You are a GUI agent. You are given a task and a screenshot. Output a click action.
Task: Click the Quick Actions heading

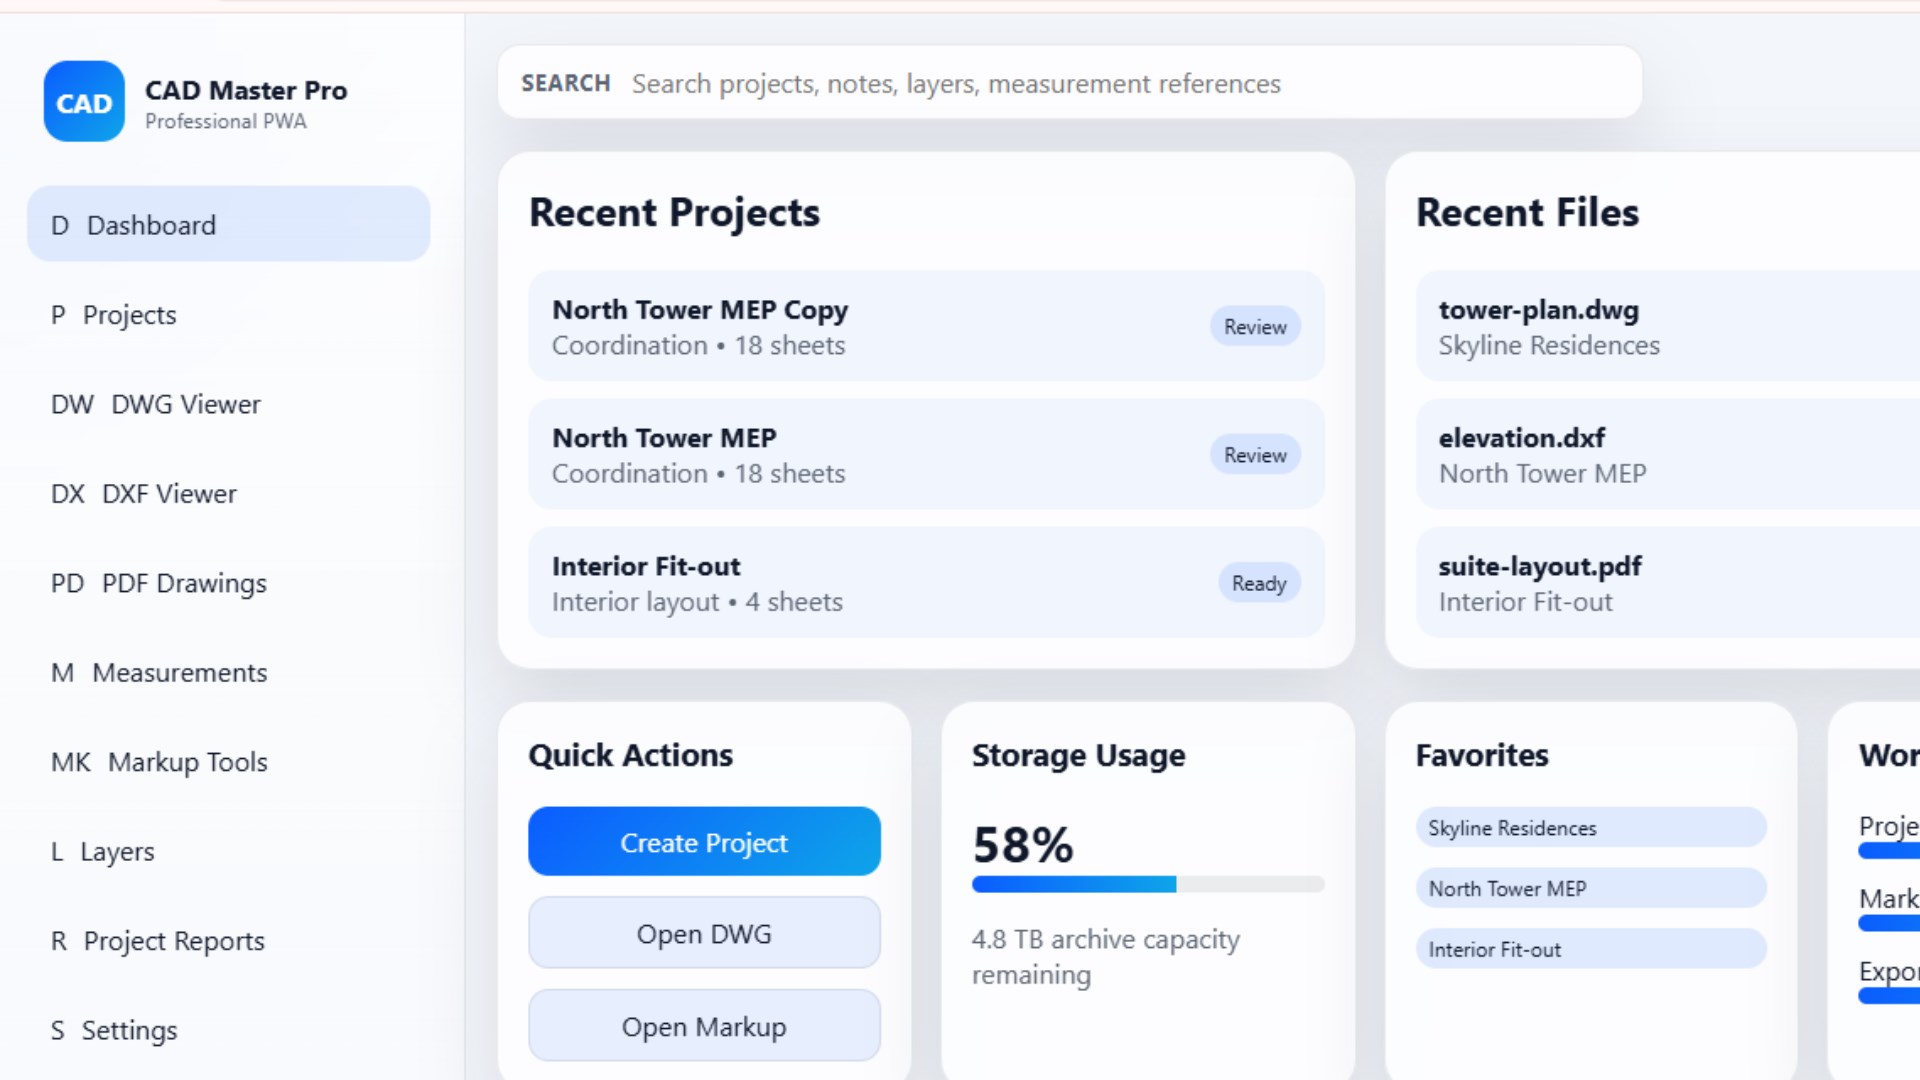pos(630,755)
